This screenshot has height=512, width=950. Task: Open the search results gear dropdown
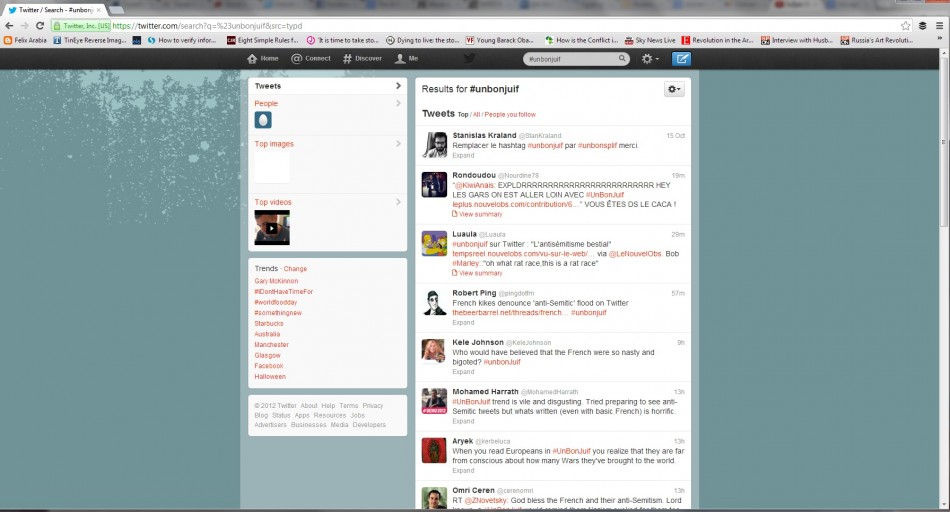tap(674, 89)
